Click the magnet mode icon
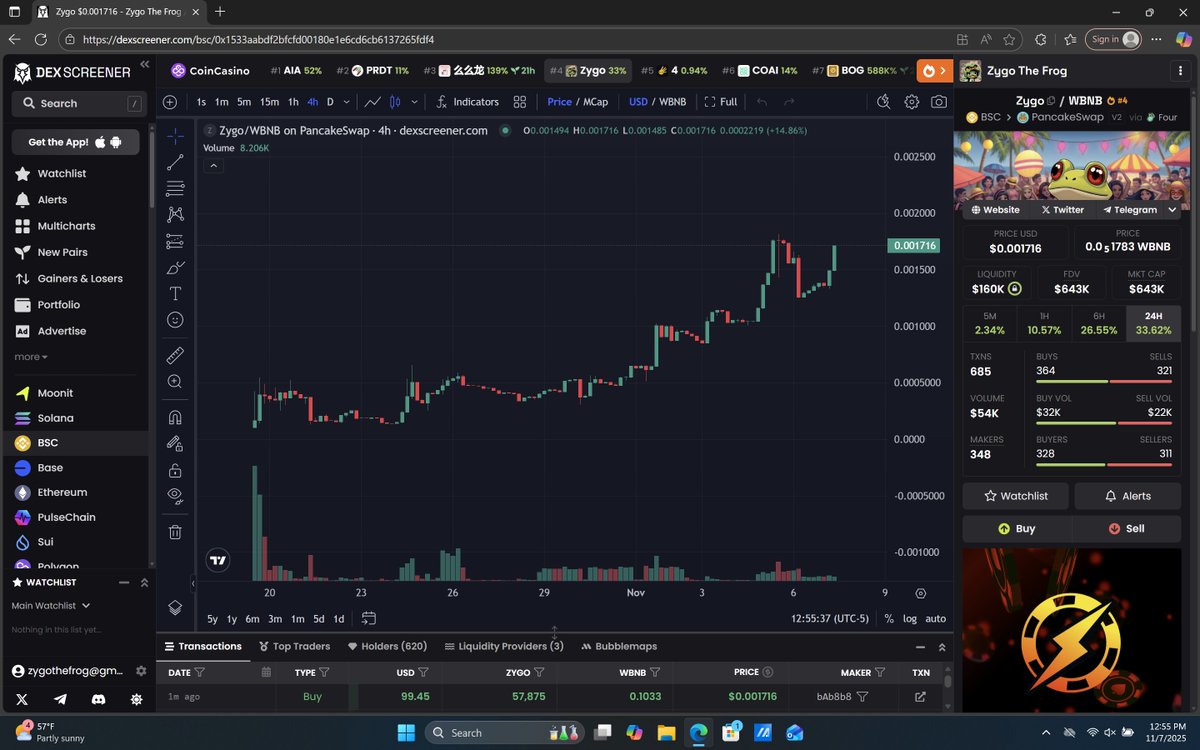Screen dimensions: 1200x750 click(175, 417)
